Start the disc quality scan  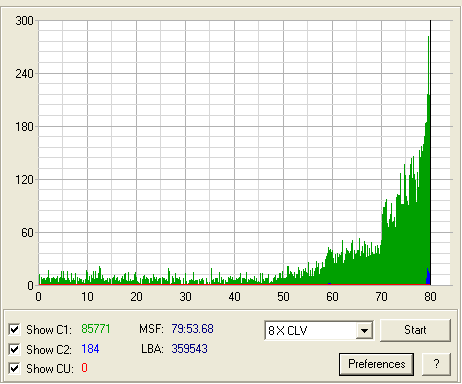pos(415,330)
